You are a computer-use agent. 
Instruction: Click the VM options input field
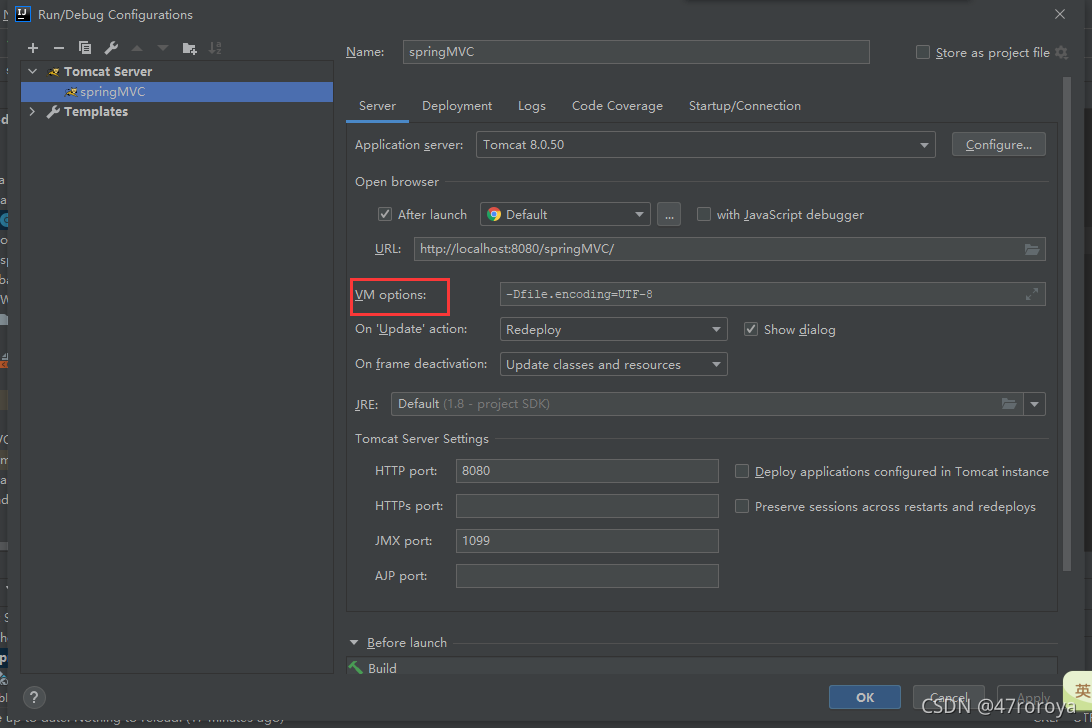pyautogui.click(x=772, y=295)
